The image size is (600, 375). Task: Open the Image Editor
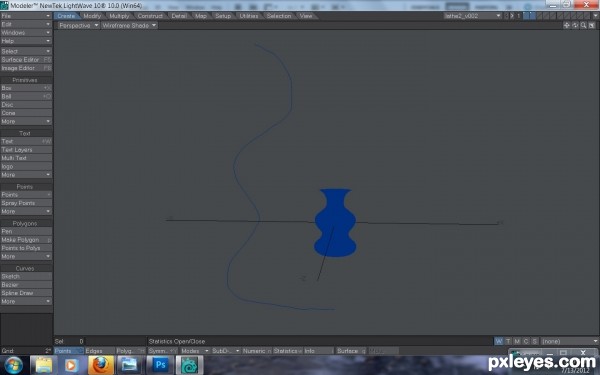26,68
